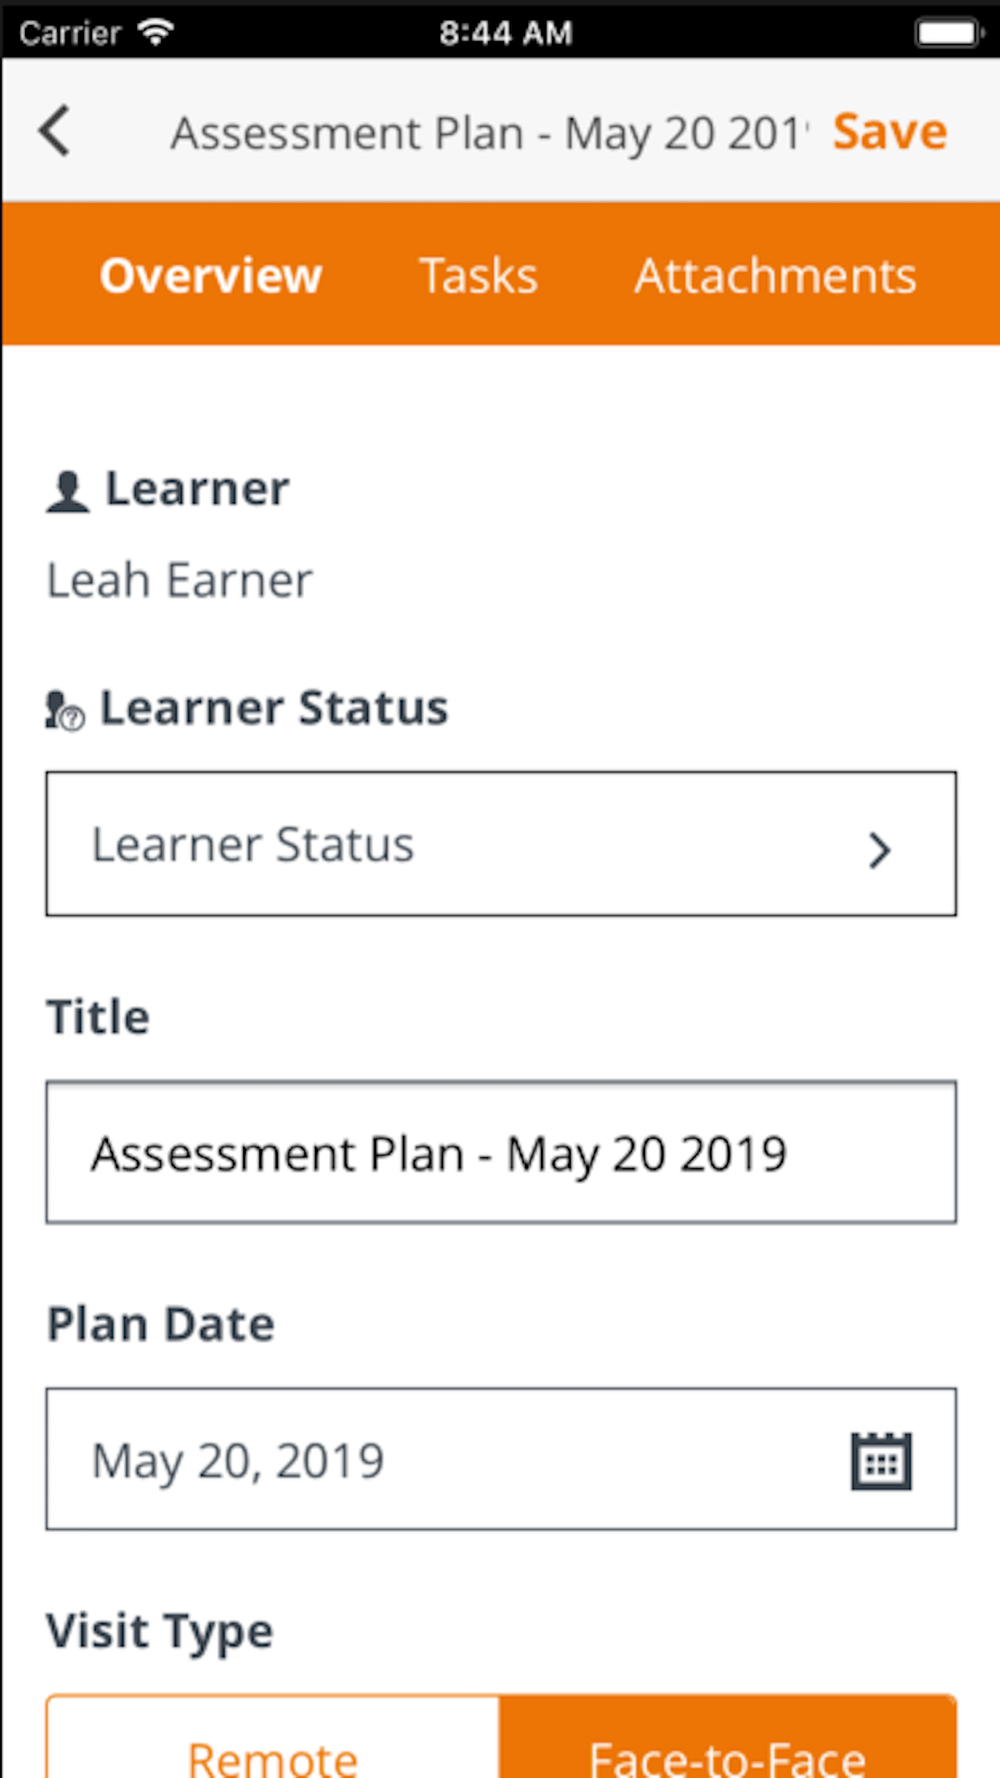This screenshot has width=1000, height=1778.
Task: Click the Wi-Fi status icon
Action: click(x=156, y=32)
